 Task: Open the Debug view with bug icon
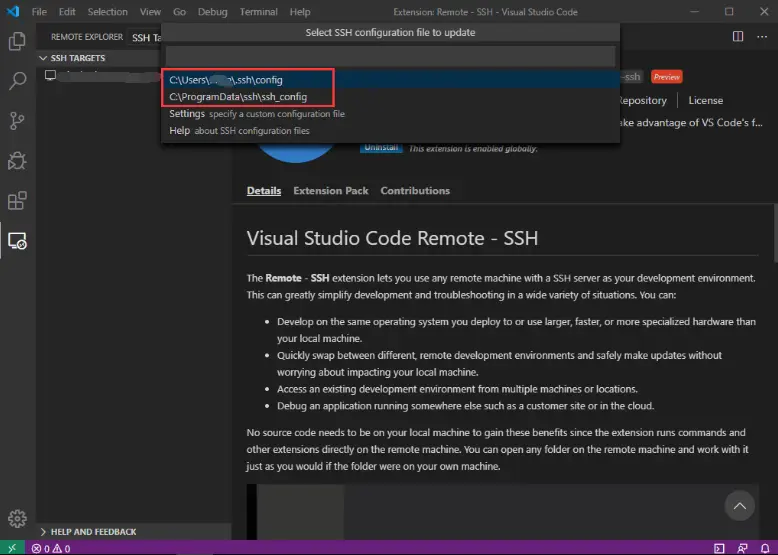coord(17,161)
